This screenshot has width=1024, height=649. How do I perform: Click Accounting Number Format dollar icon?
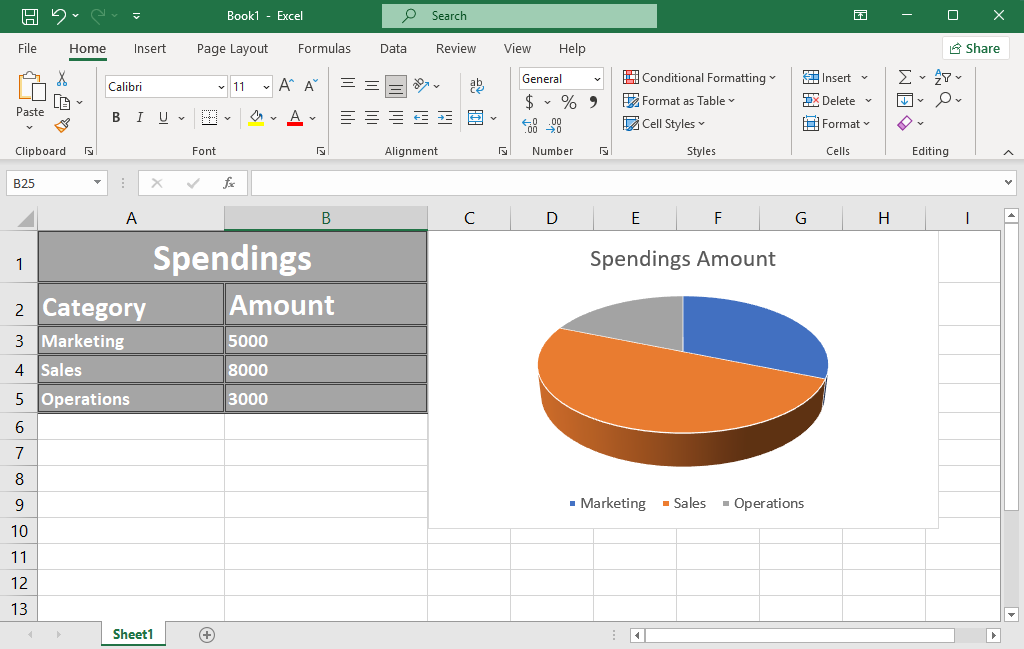pyautogui.click(x=530, y=102)
